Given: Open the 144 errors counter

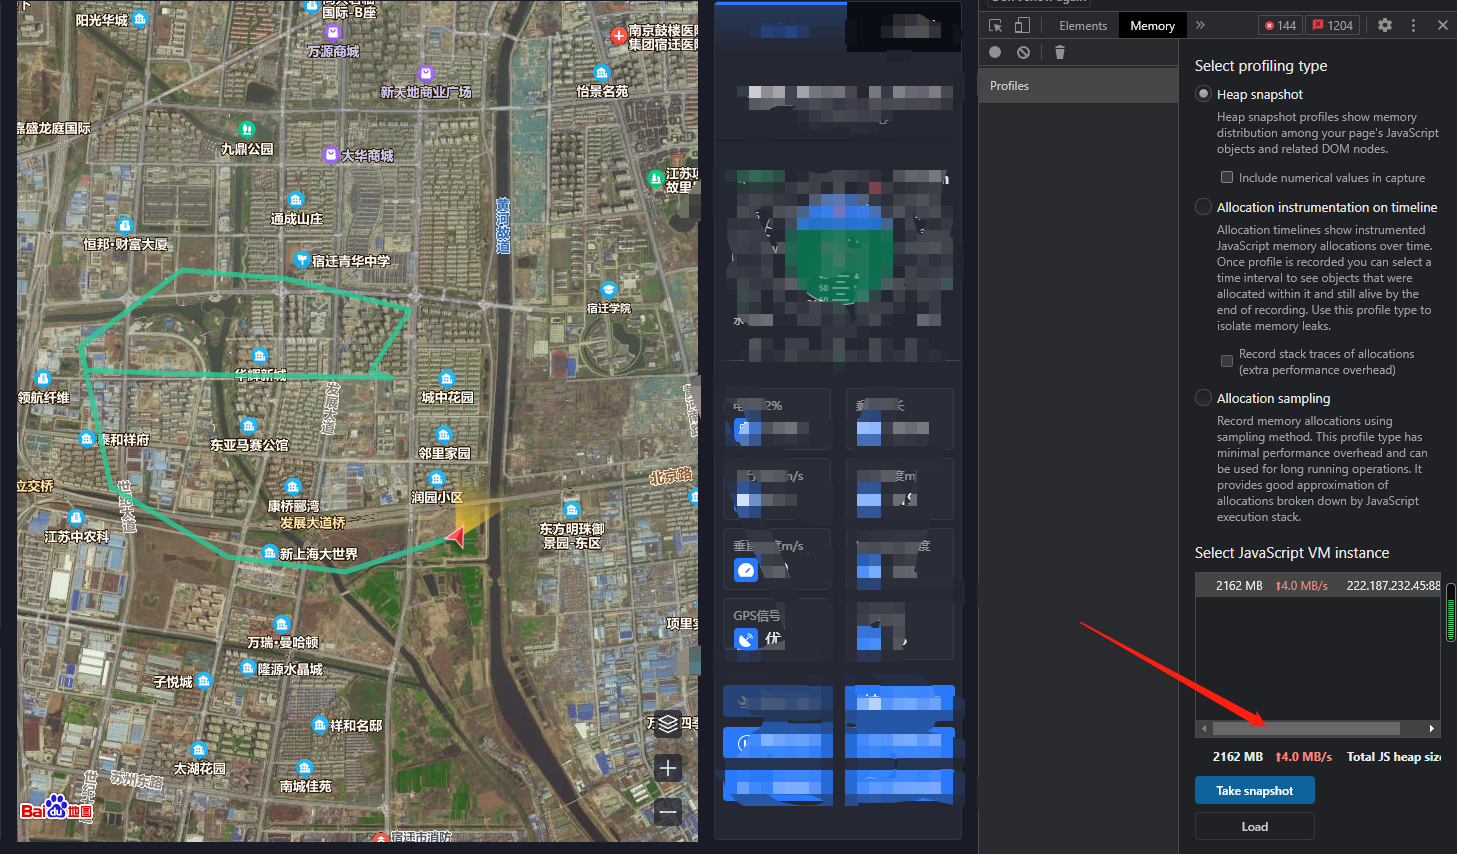Looking at the screenshot, I should [x=1280, y=25].
